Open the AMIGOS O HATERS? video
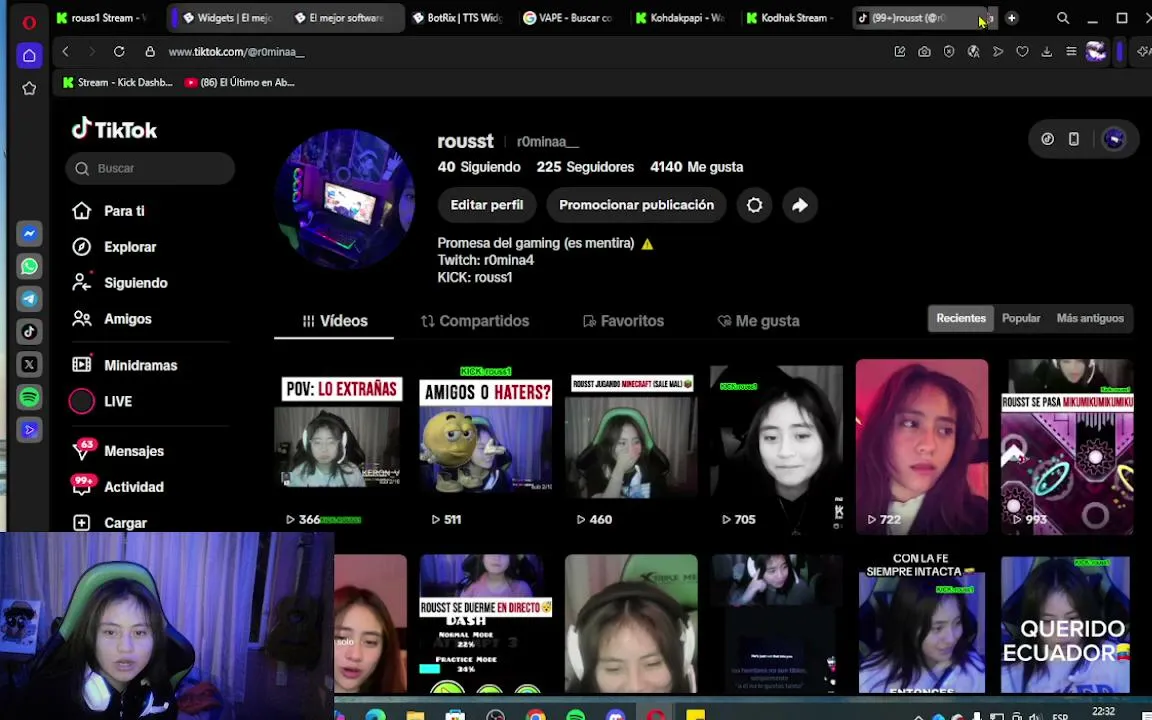Screen dimensions: 1152x720 pos(485,447)
